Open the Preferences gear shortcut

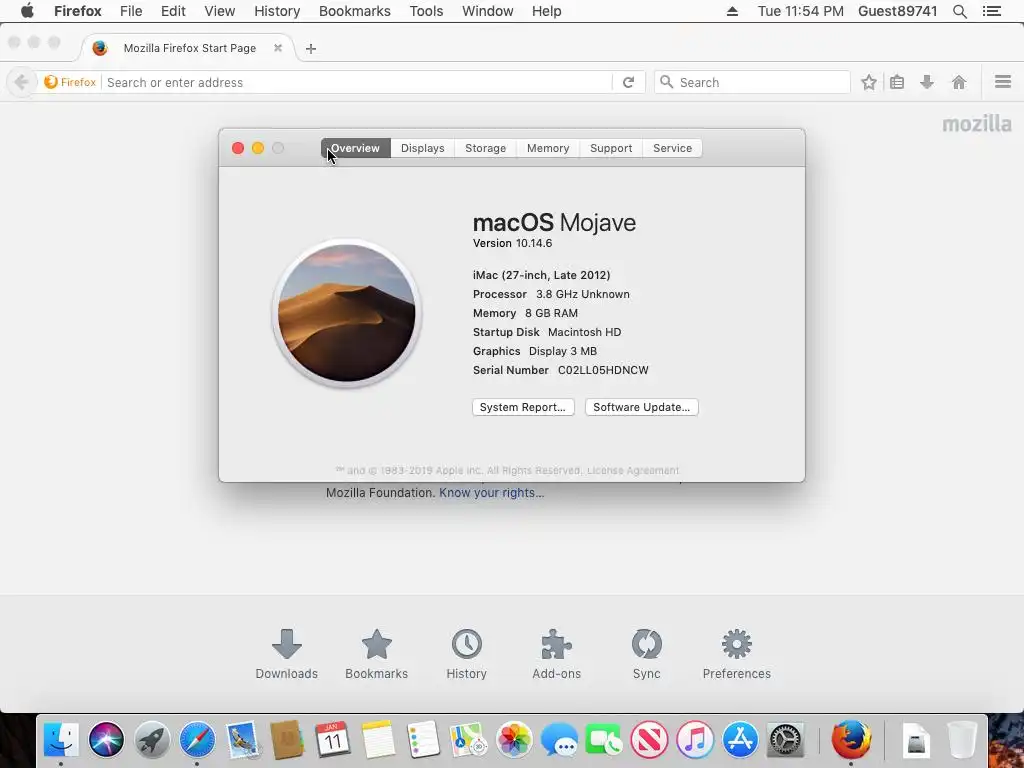coord(737,654)
